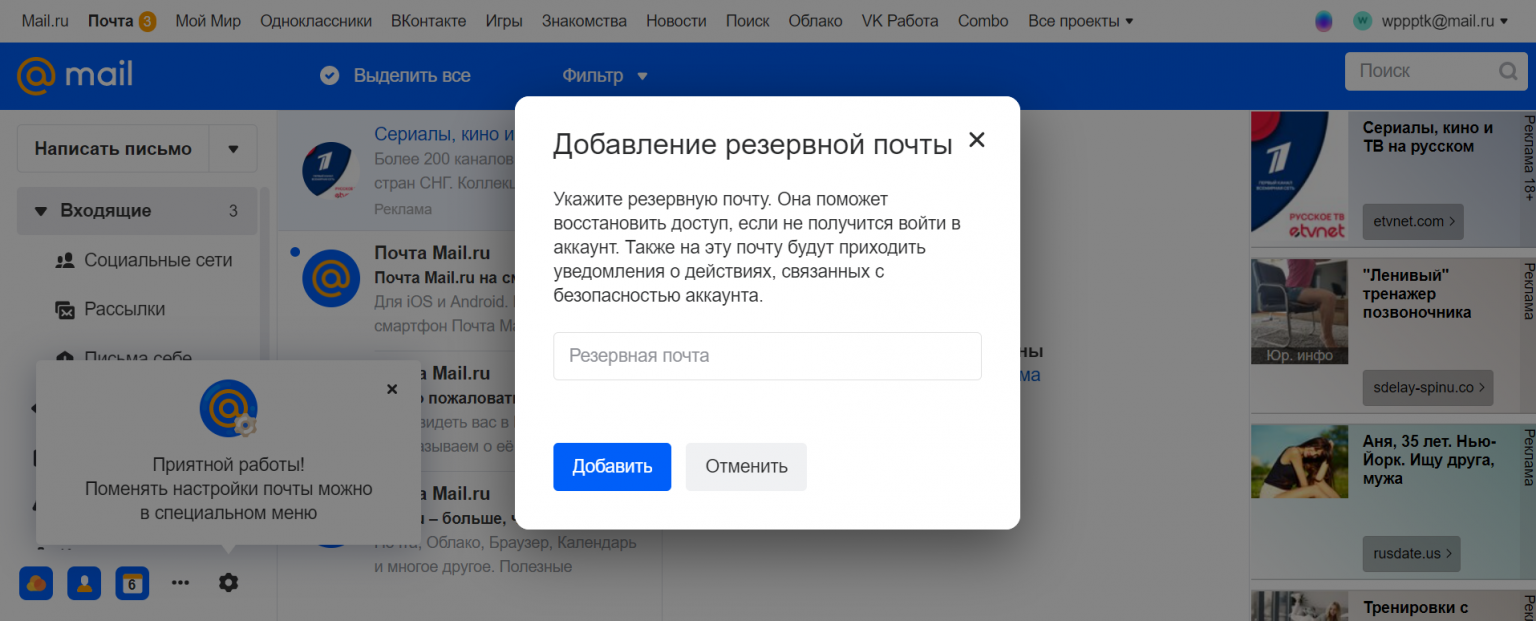Collapse the Входящие folder chevron

coord(39,211)
